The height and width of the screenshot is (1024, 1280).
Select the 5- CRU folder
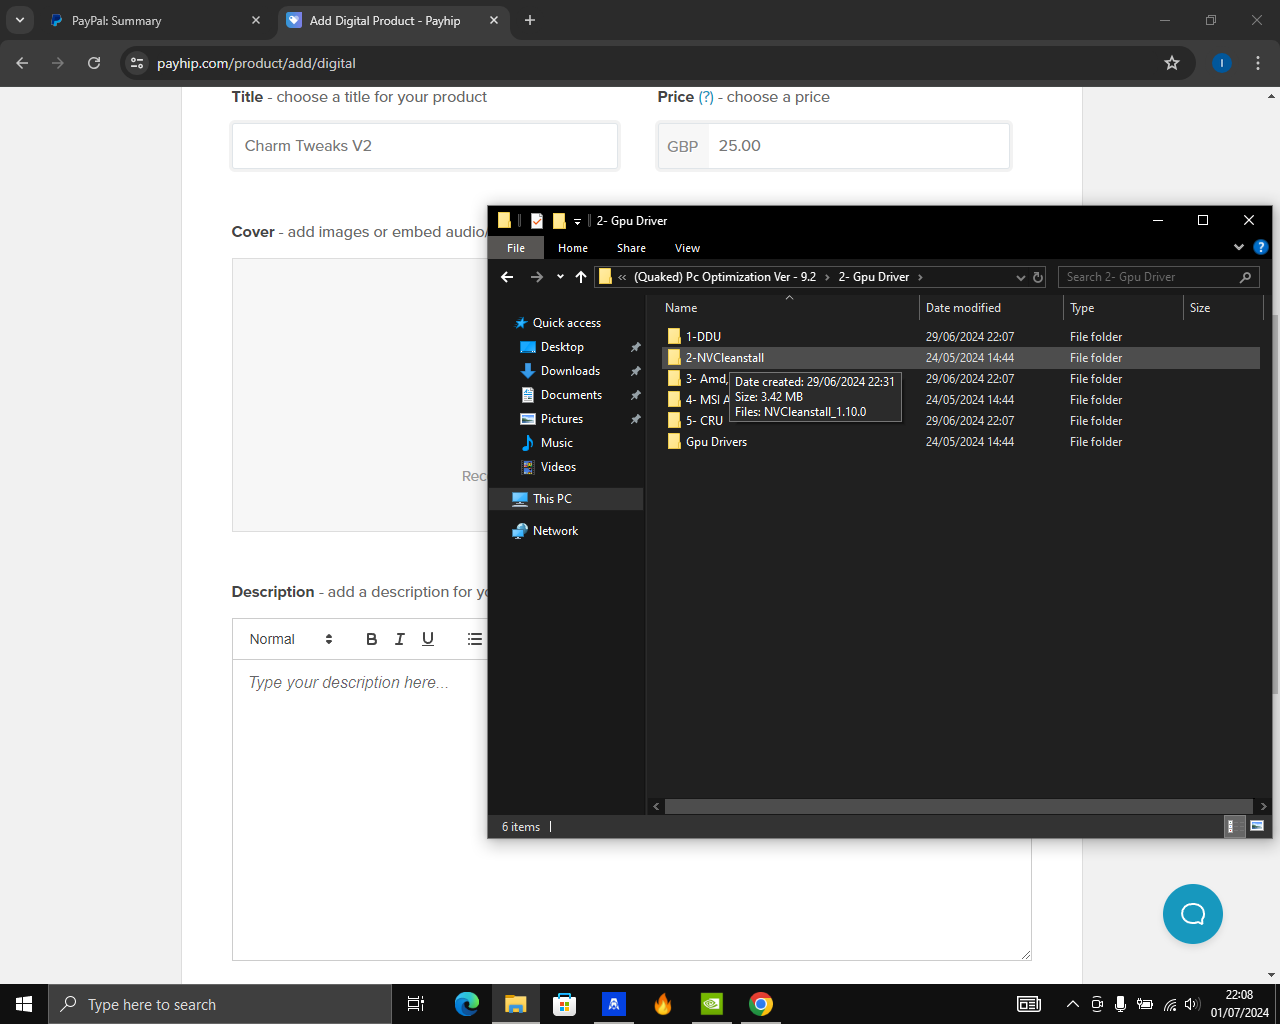click(x=704, y=421)
